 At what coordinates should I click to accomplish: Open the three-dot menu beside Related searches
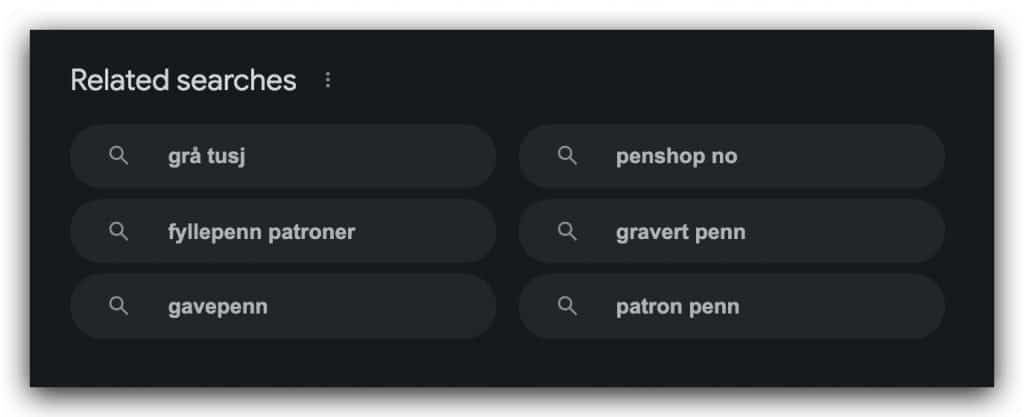(x=328, y=80)
